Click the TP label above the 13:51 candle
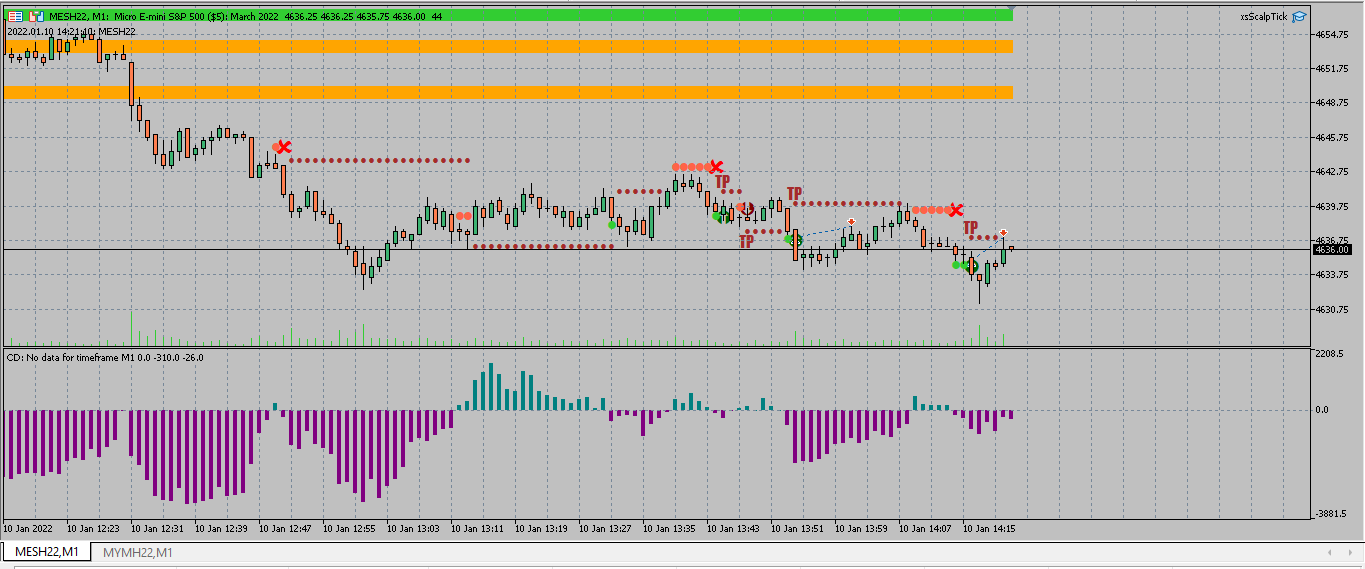 pos(794,194)
